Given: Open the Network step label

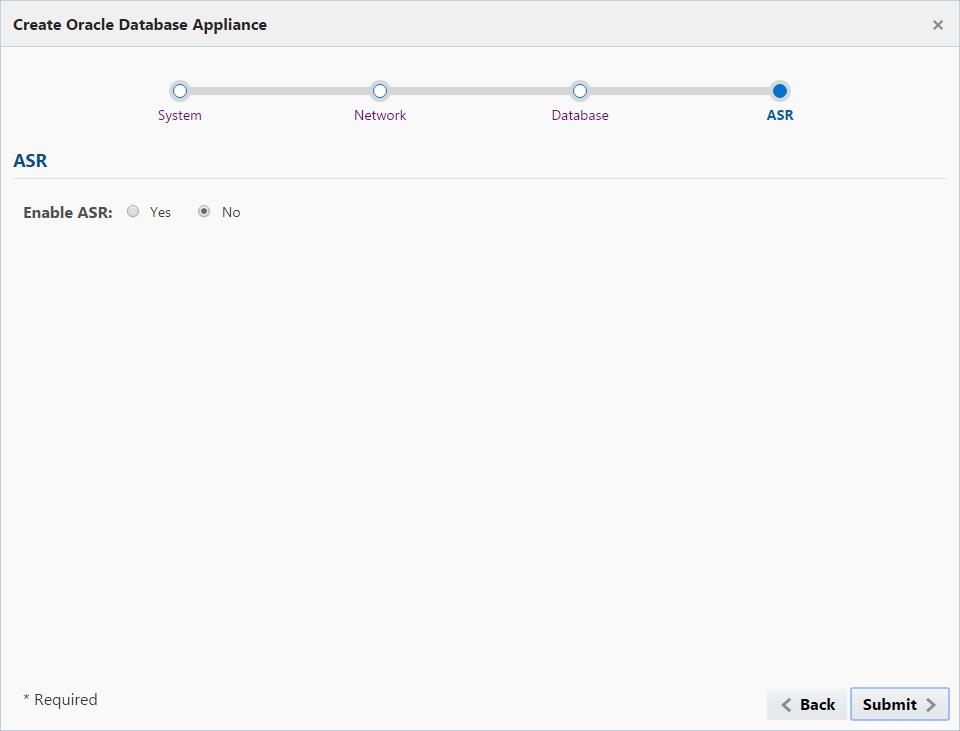Looking at the screenshot, I should click(380, 115).
